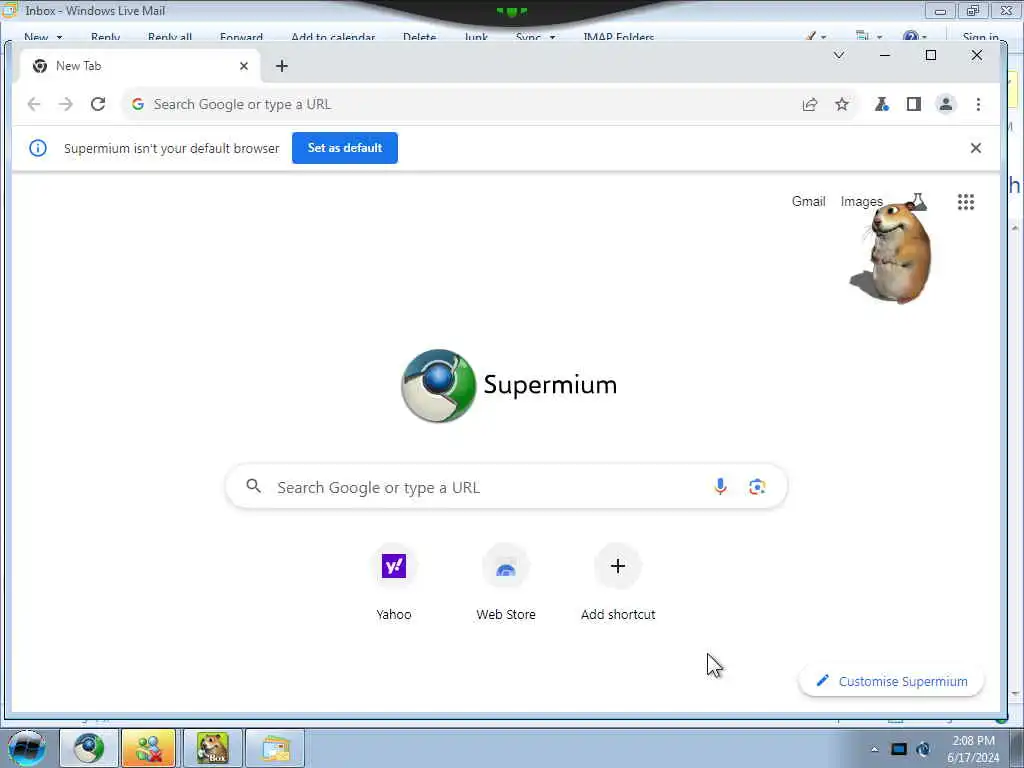
Task: Open the profile avatar icon
Action: pos(946,104)
